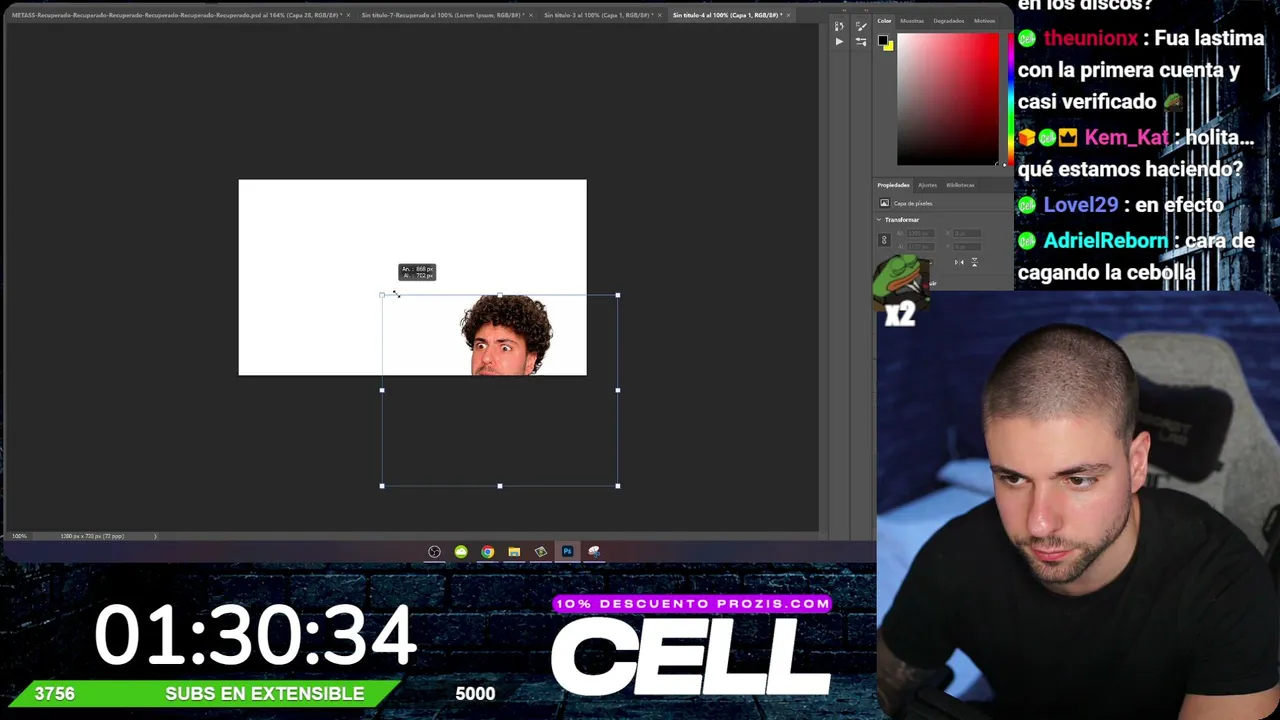
Task: Click the top-left transform handle
Action: 382,295
